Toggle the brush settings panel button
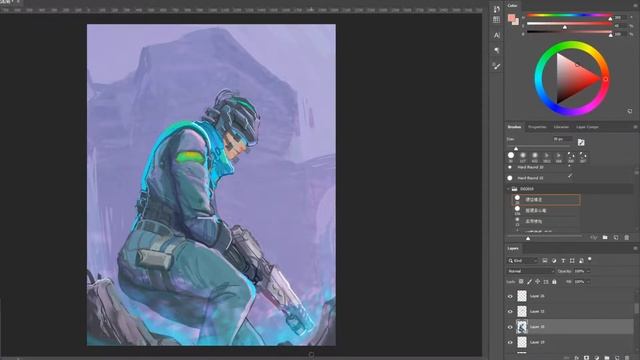This screenshot has width=640, height=360. [x=581, y=142]
